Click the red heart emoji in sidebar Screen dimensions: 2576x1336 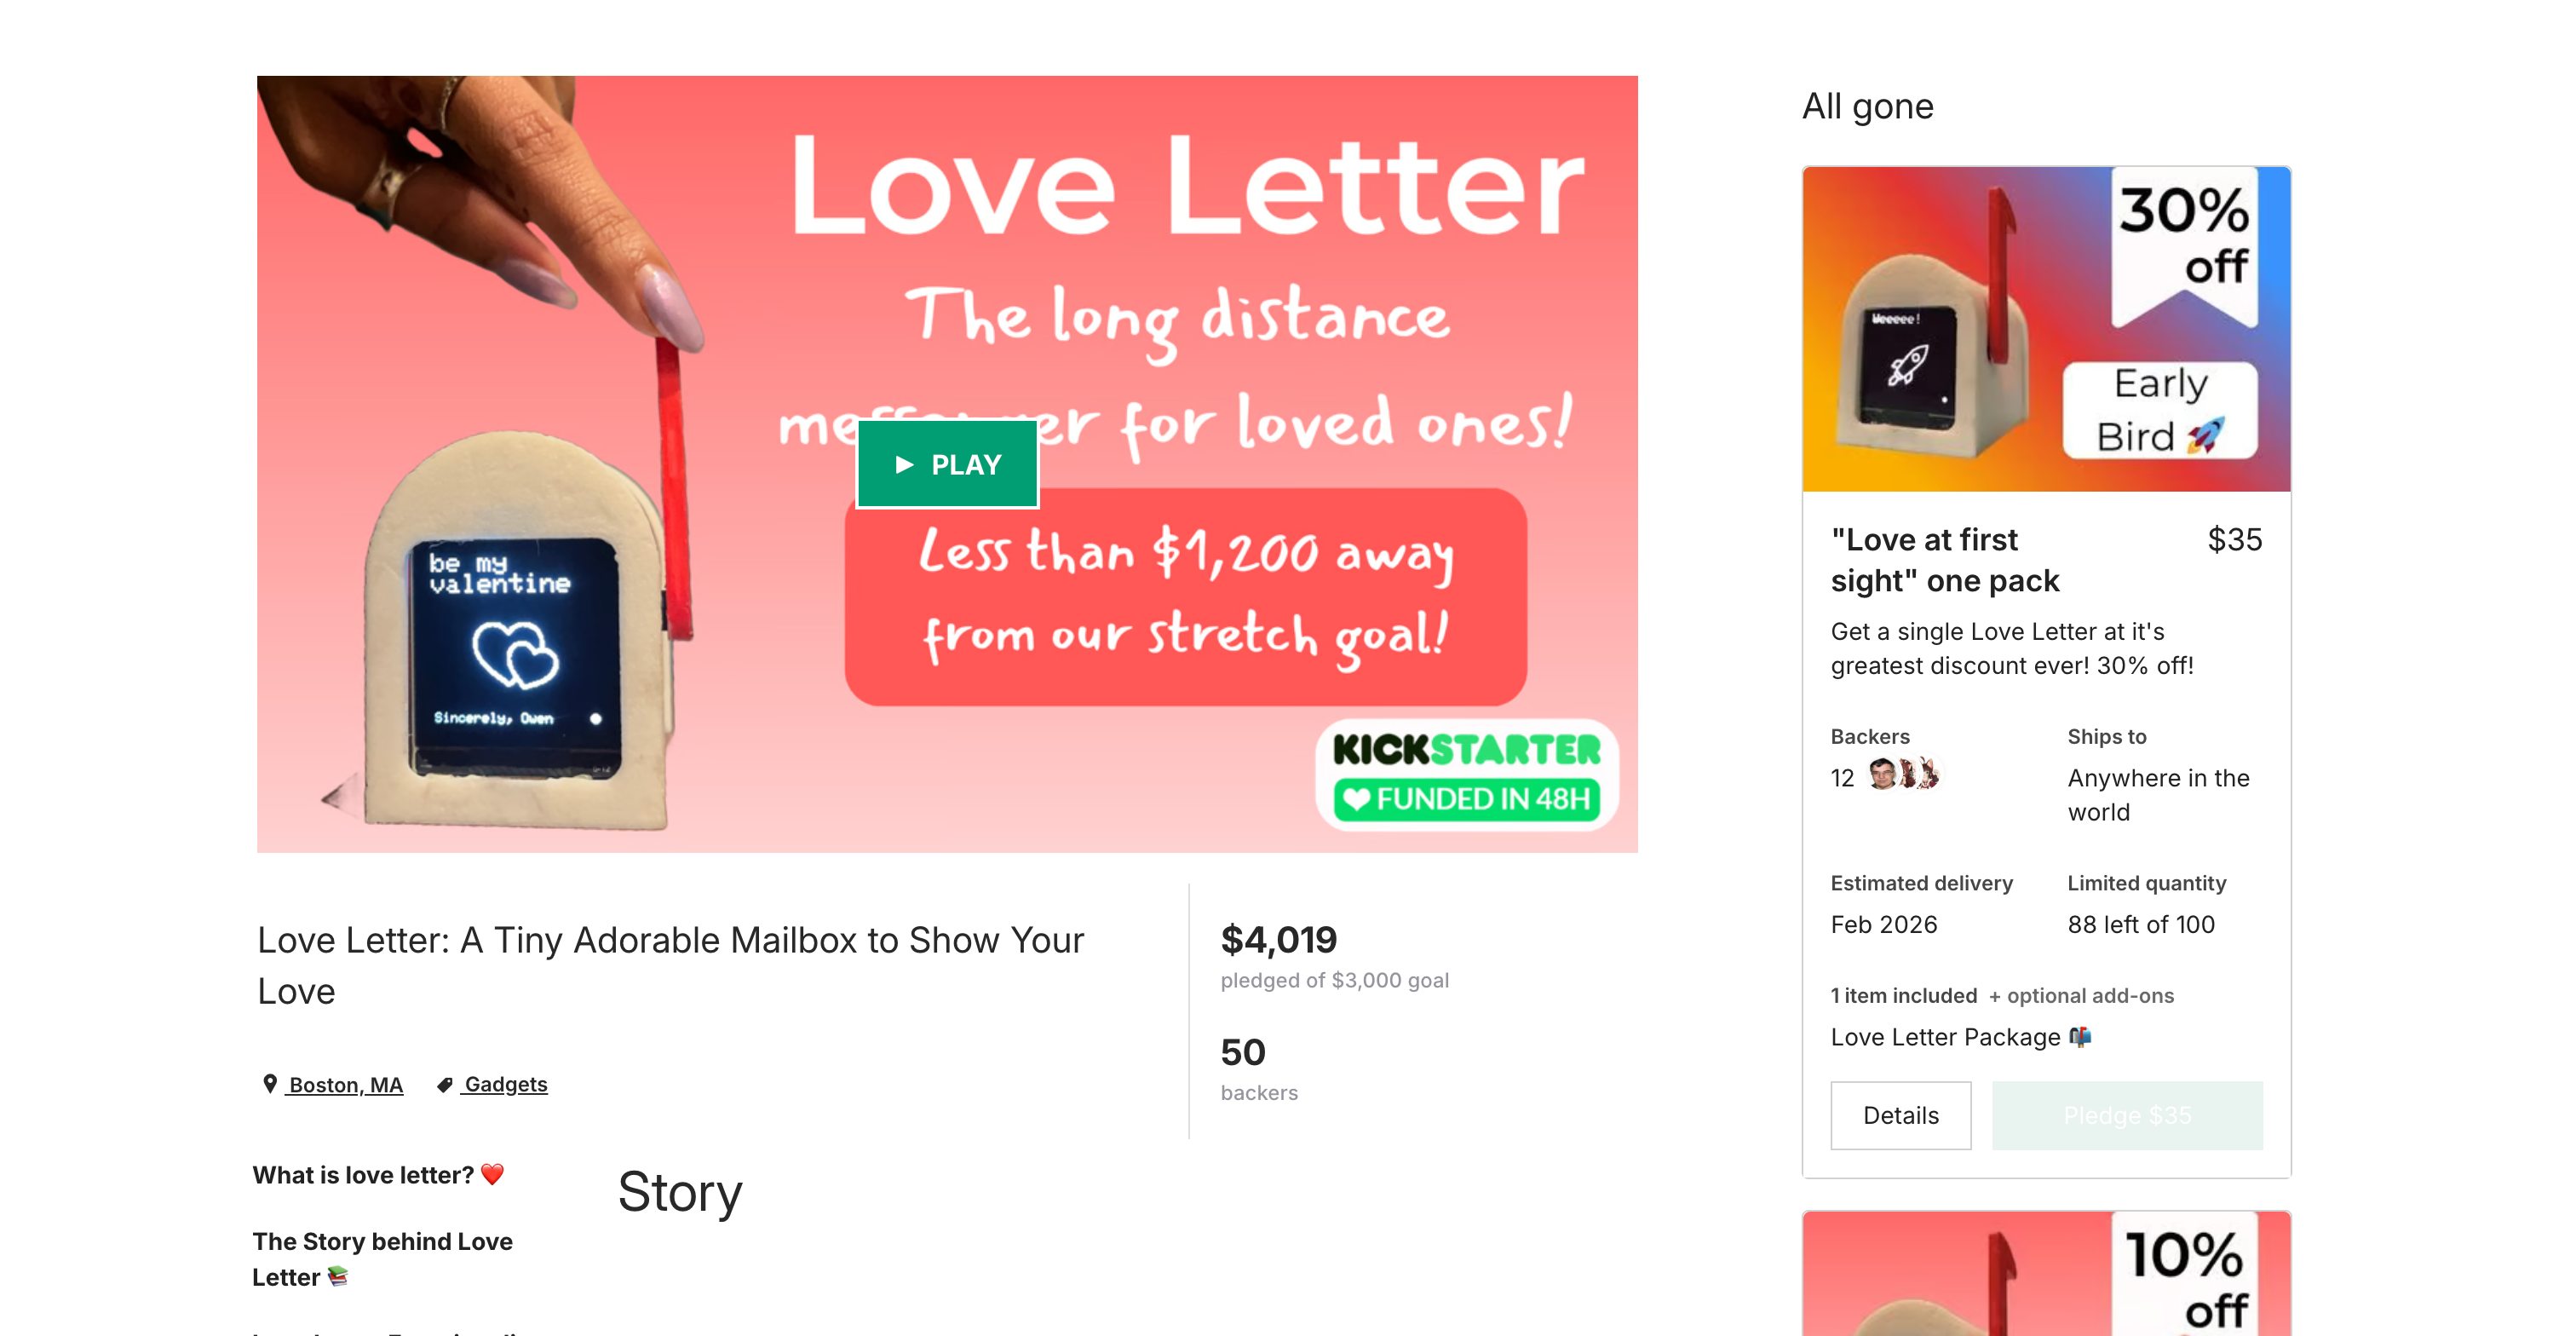[x=492, y=1174]
